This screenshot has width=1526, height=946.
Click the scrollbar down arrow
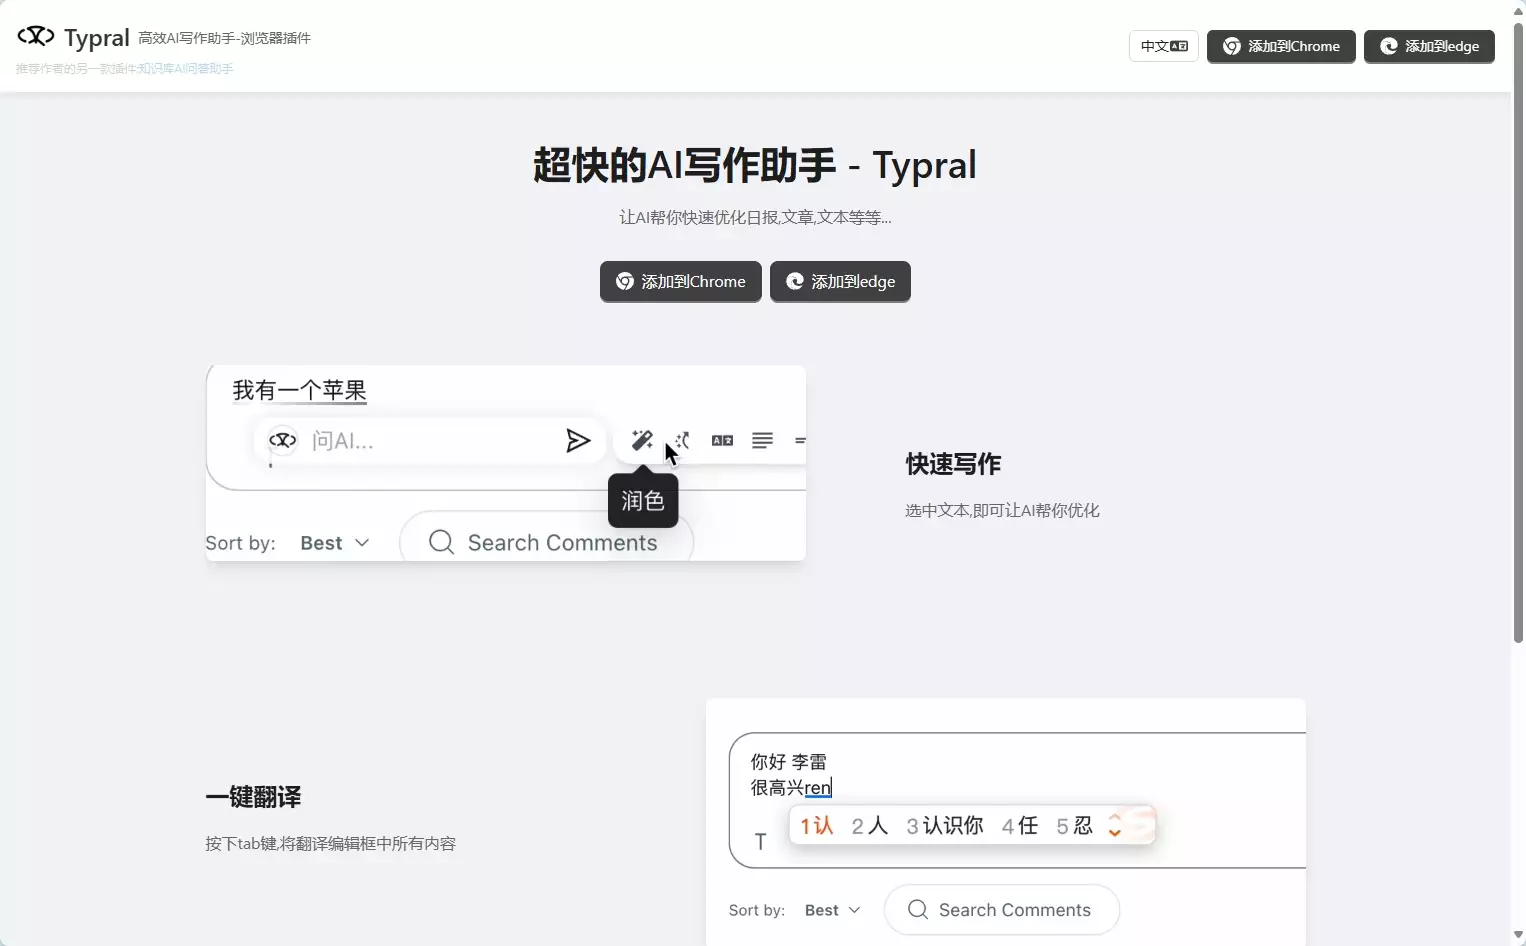[x=1518, y=936]
